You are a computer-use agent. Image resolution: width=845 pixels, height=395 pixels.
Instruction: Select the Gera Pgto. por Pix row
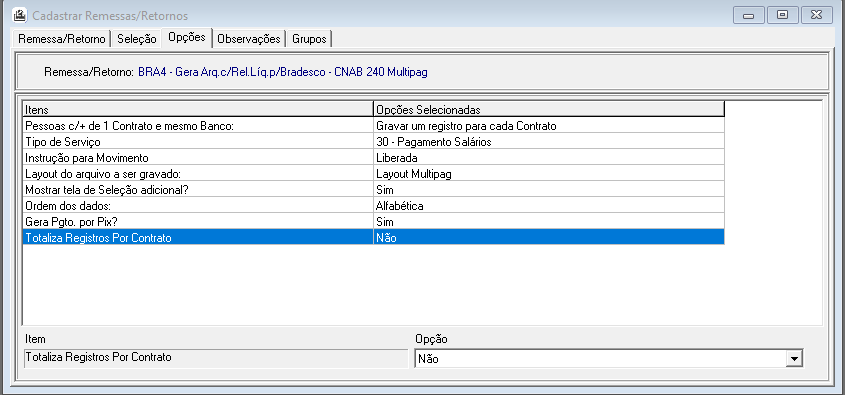(373, 222)
